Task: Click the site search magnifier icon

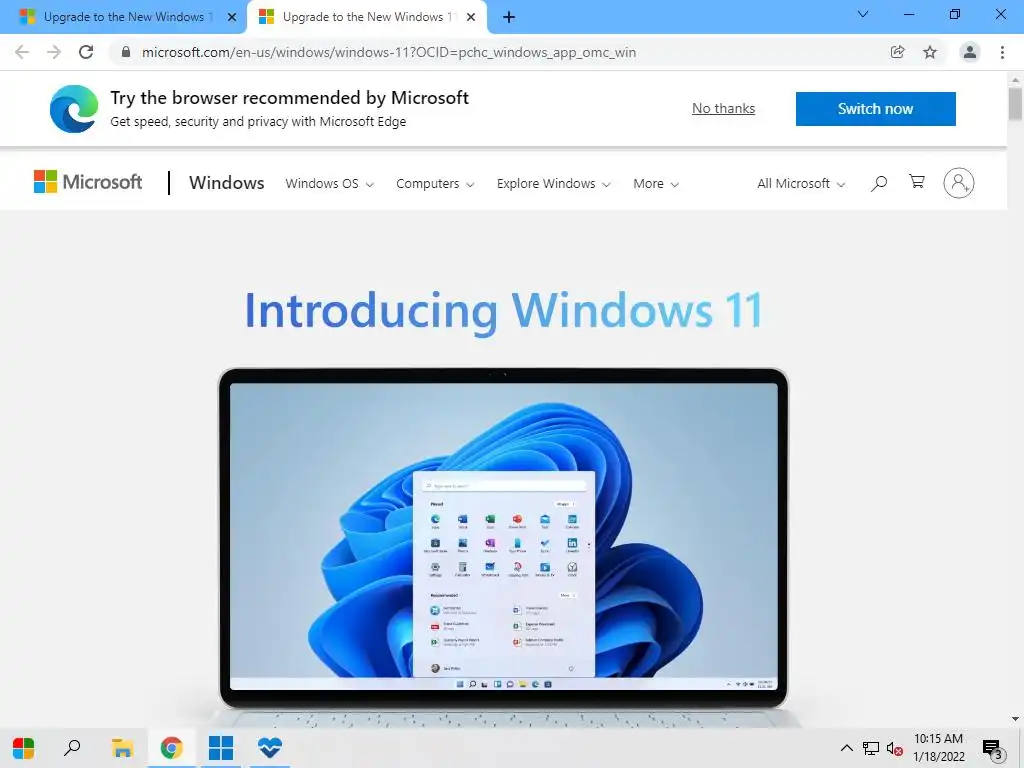Action: click(x=879, y=183)
